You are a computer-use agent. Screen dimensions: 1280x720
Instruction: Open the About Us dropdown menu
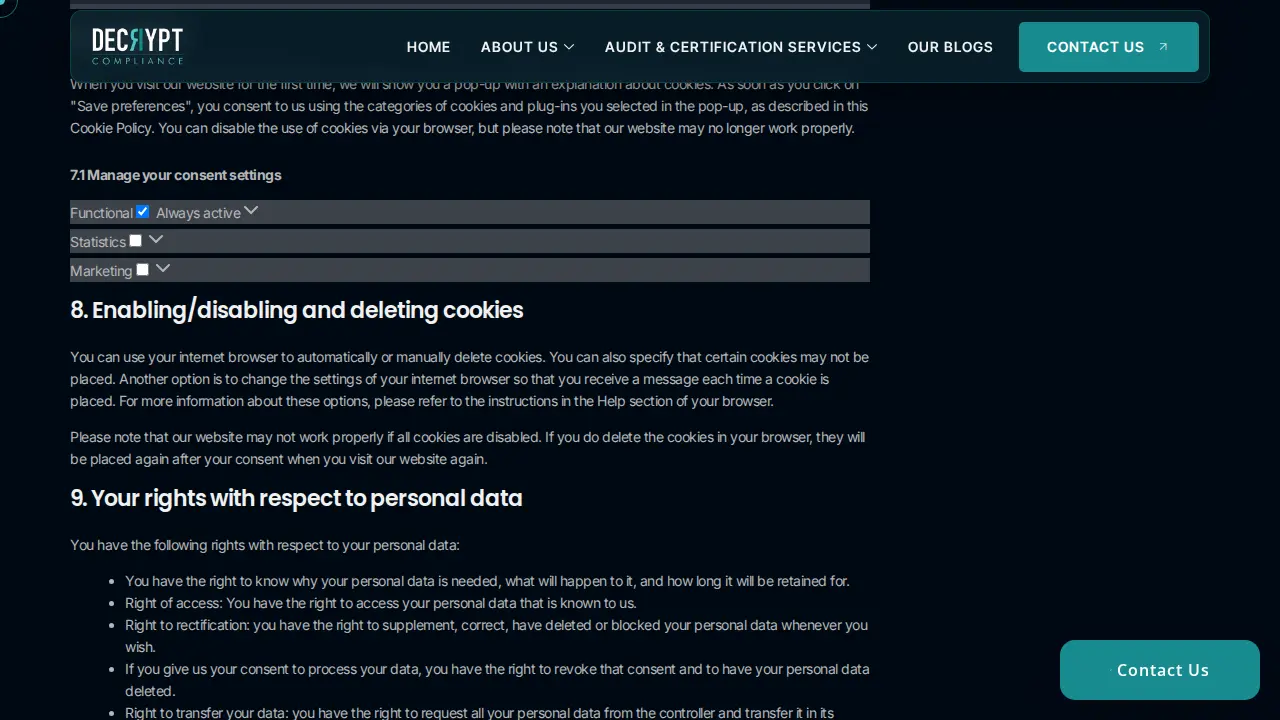pos(527,47)
